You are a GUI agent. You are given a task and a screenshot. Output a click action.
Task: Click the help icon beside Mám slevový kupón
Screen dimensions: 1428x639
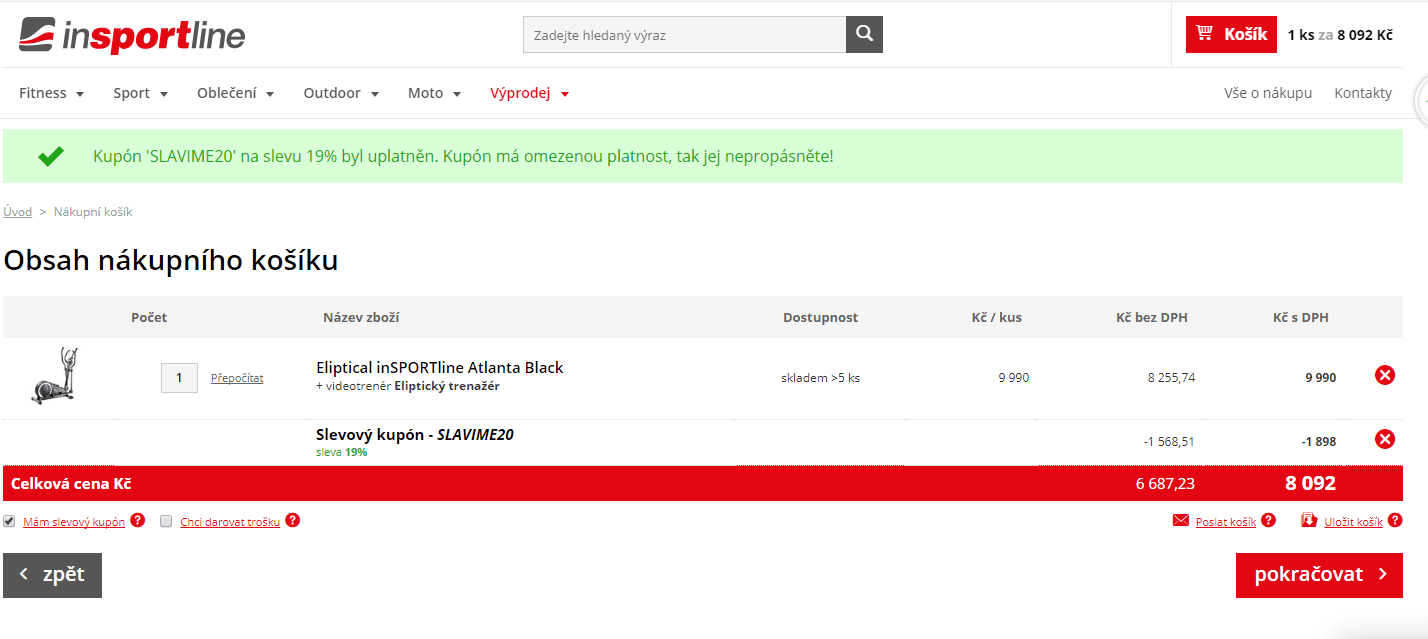point(138,520)
